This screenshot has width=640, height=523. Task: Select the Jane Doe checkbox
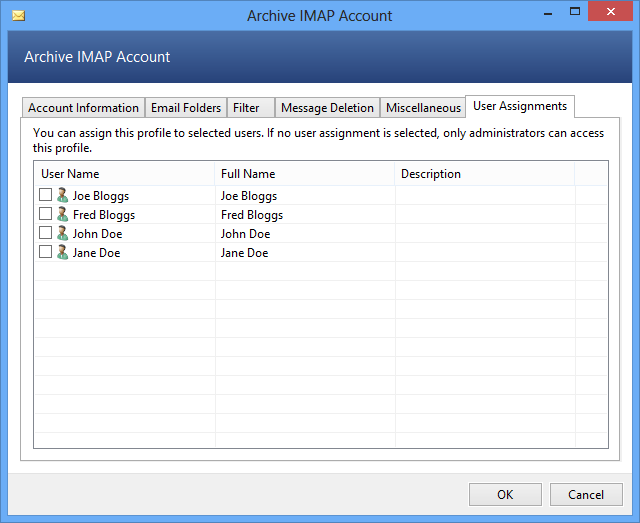45,252
